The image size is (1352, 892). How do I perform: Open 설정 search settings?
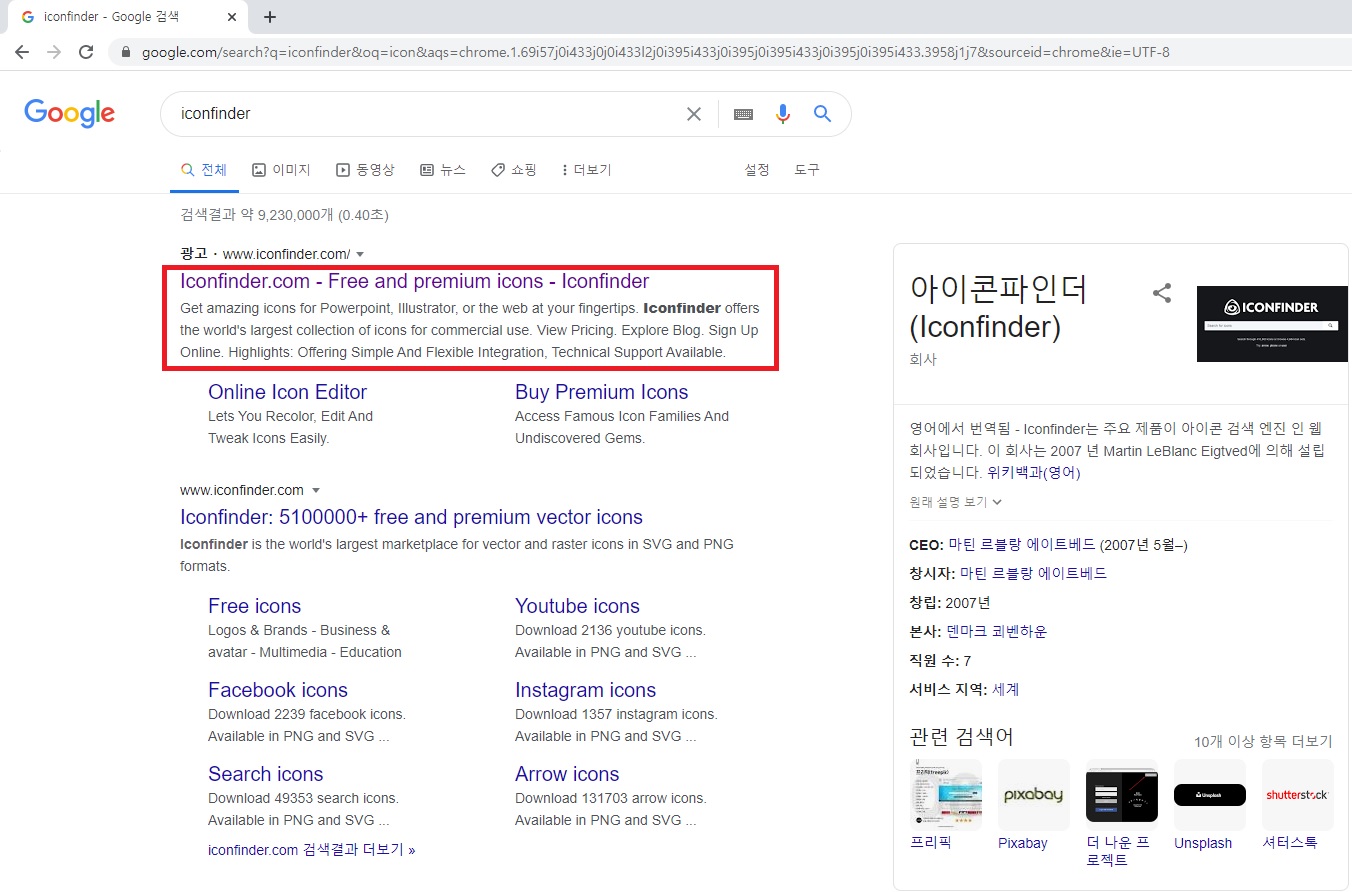pos(757,170)
